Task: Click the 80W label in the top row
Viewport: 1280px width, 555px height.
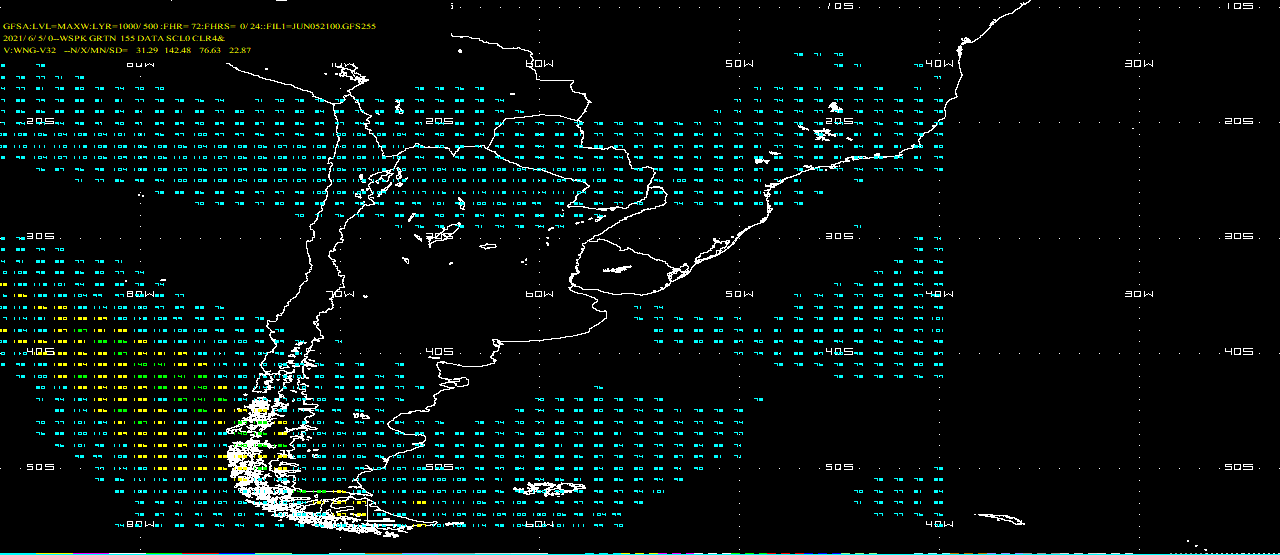Action: click(x=140, y=63)
